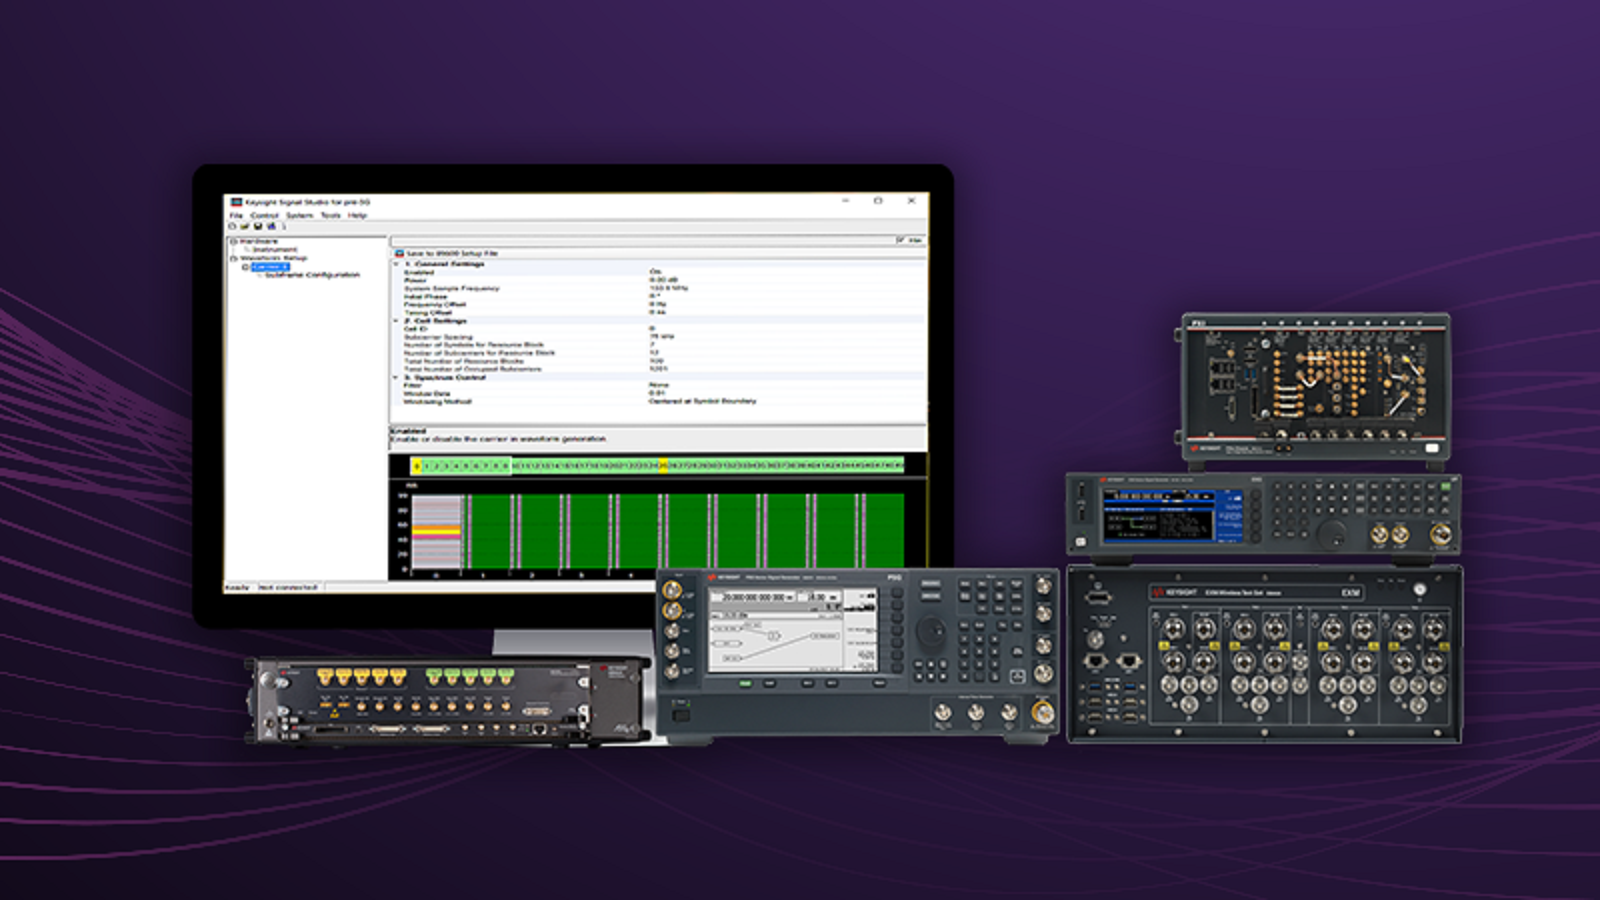Select the Subcarrier Spacing row
Screen dimensions: 1600x900
pos(658,337)
